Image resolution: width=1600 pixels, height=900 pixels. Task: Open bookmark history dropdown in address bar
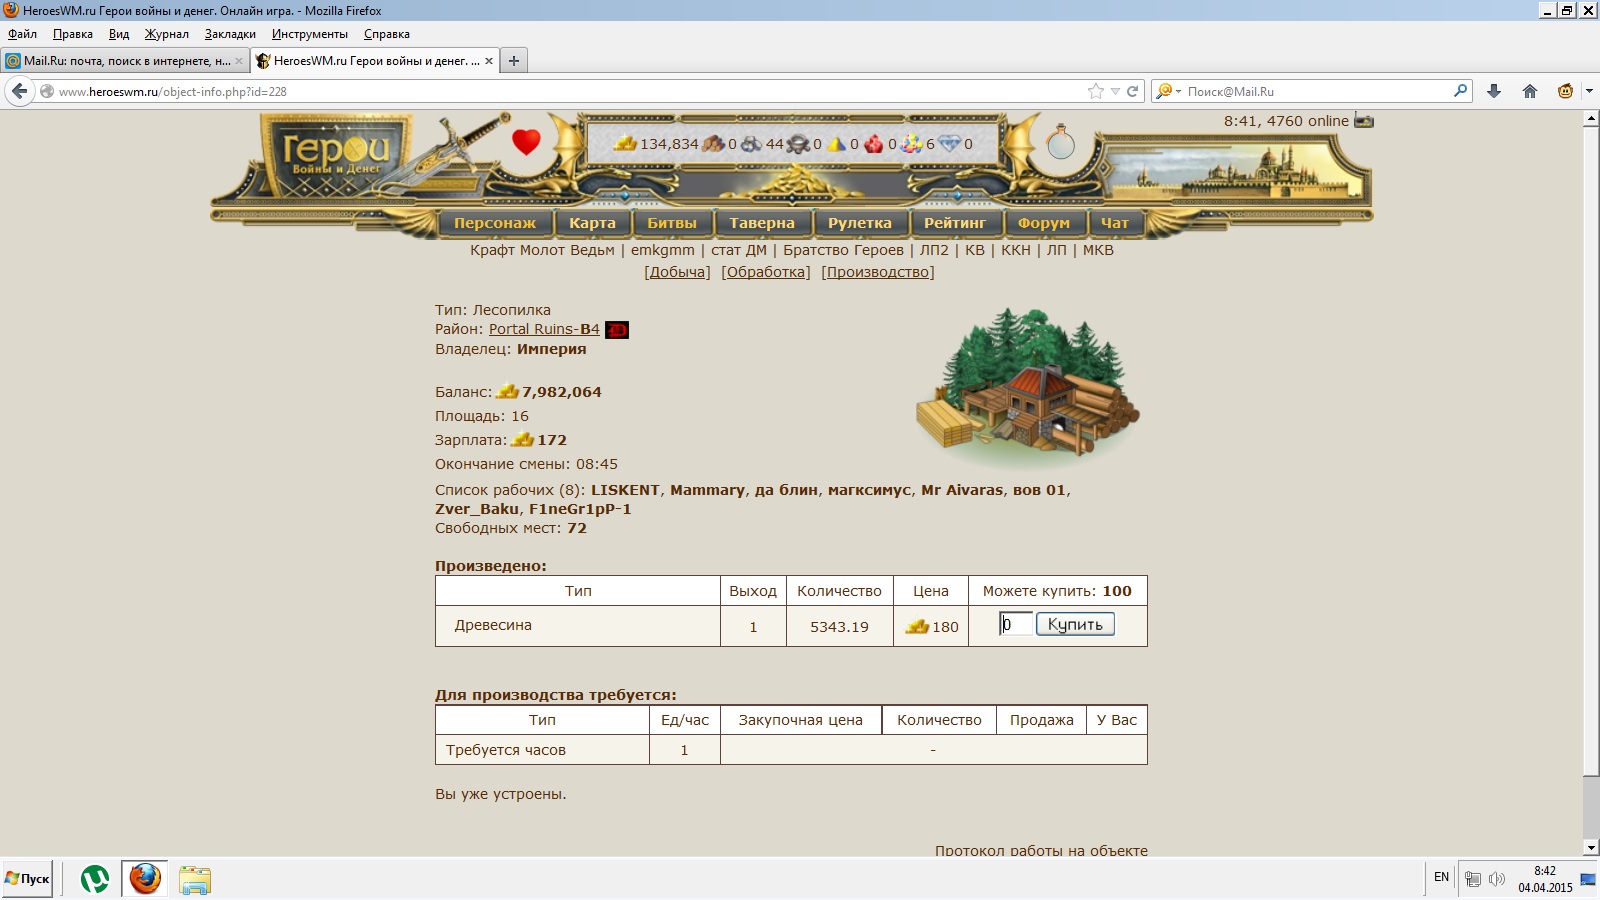[1115, 91]
